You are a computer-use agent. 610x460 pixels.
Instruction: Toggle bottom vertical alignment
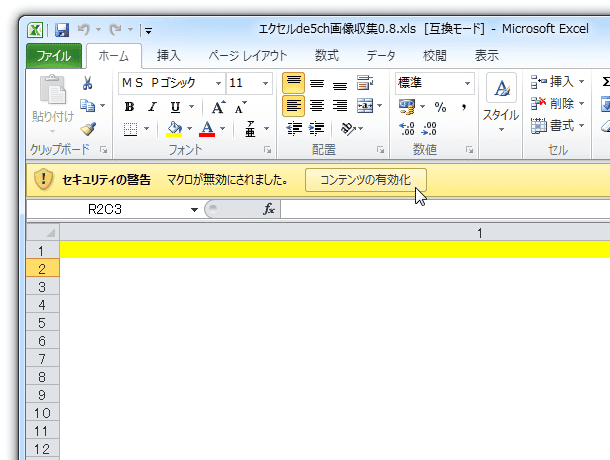tap(340, 85)
